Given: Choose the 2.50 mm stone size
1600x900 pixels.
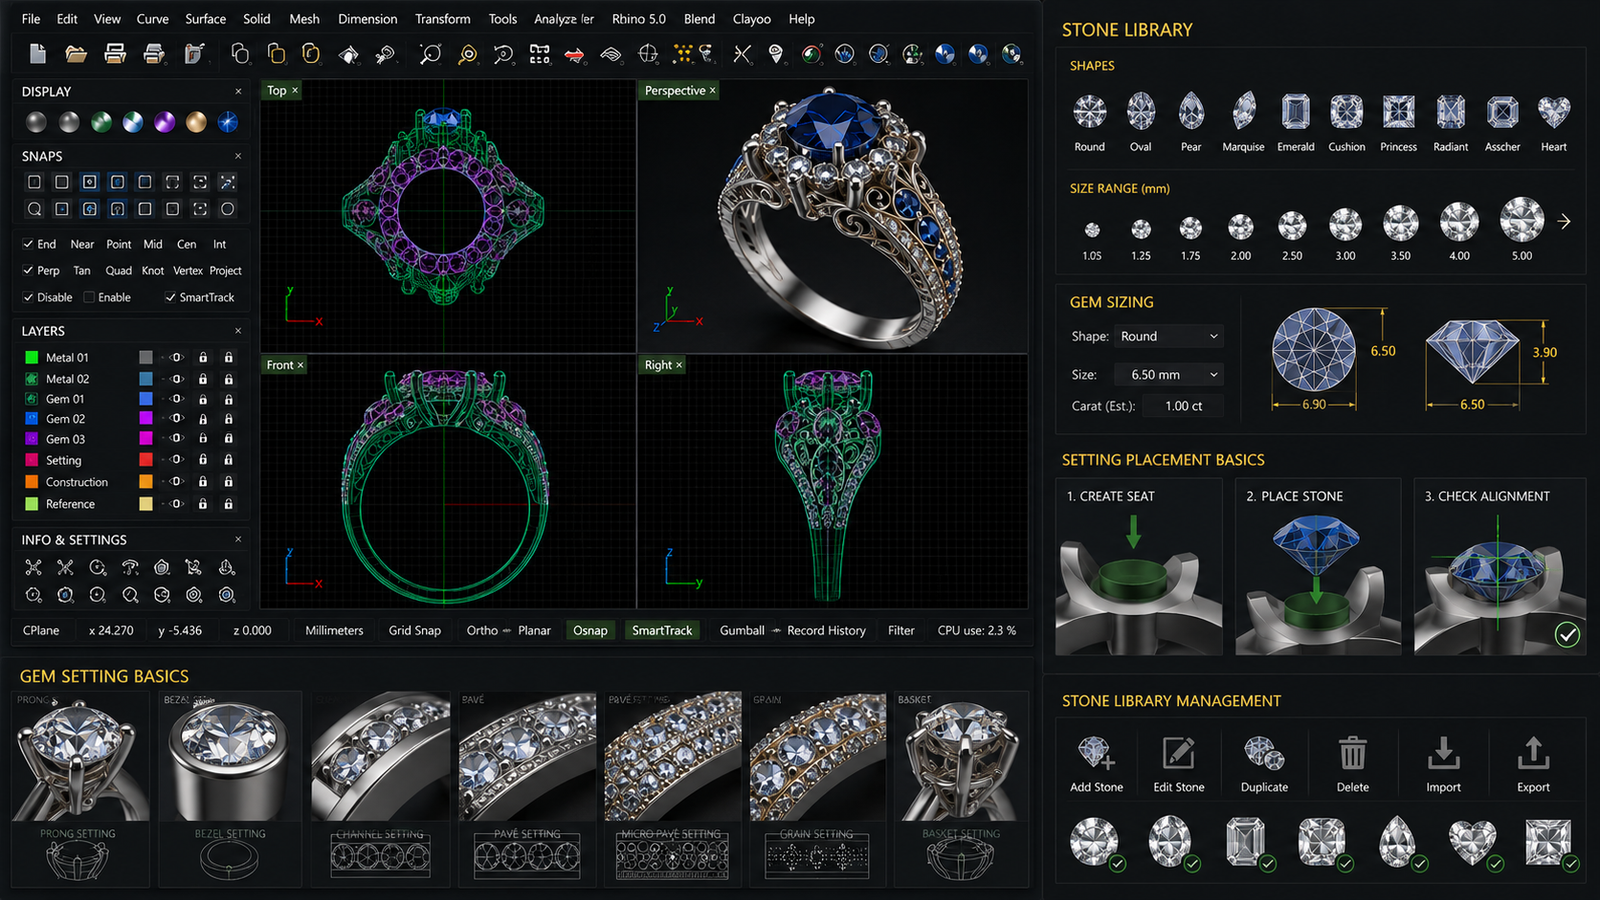Looking at the screenshot, I should (x=1292, y=226).
